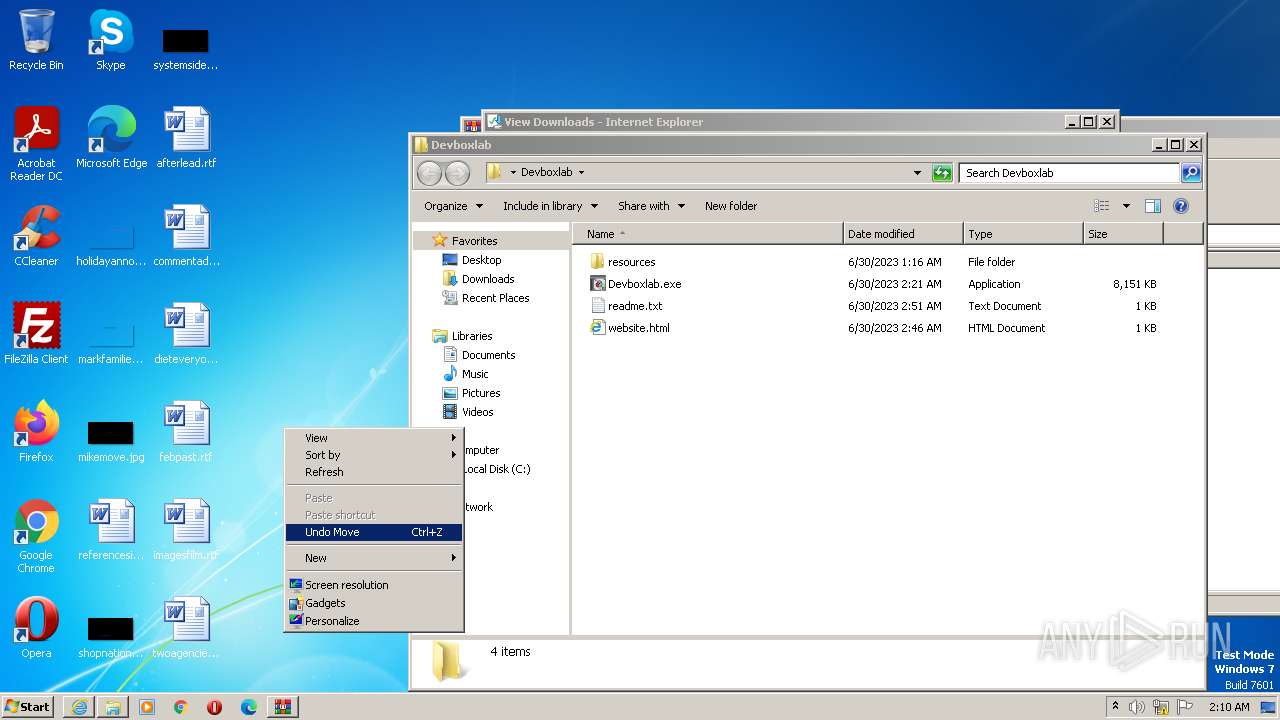
Task: Select readme.txt file in list
Action: tap(635, 306)
